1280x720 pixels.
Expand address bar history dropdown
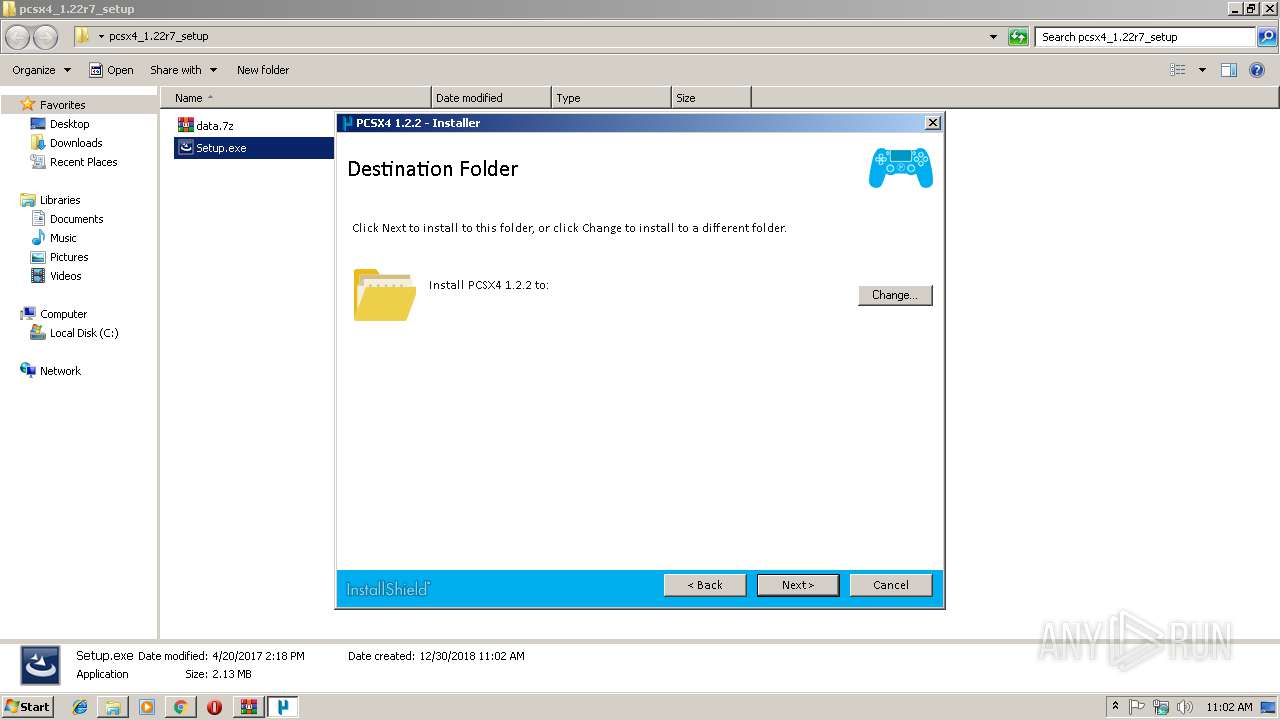993,37
